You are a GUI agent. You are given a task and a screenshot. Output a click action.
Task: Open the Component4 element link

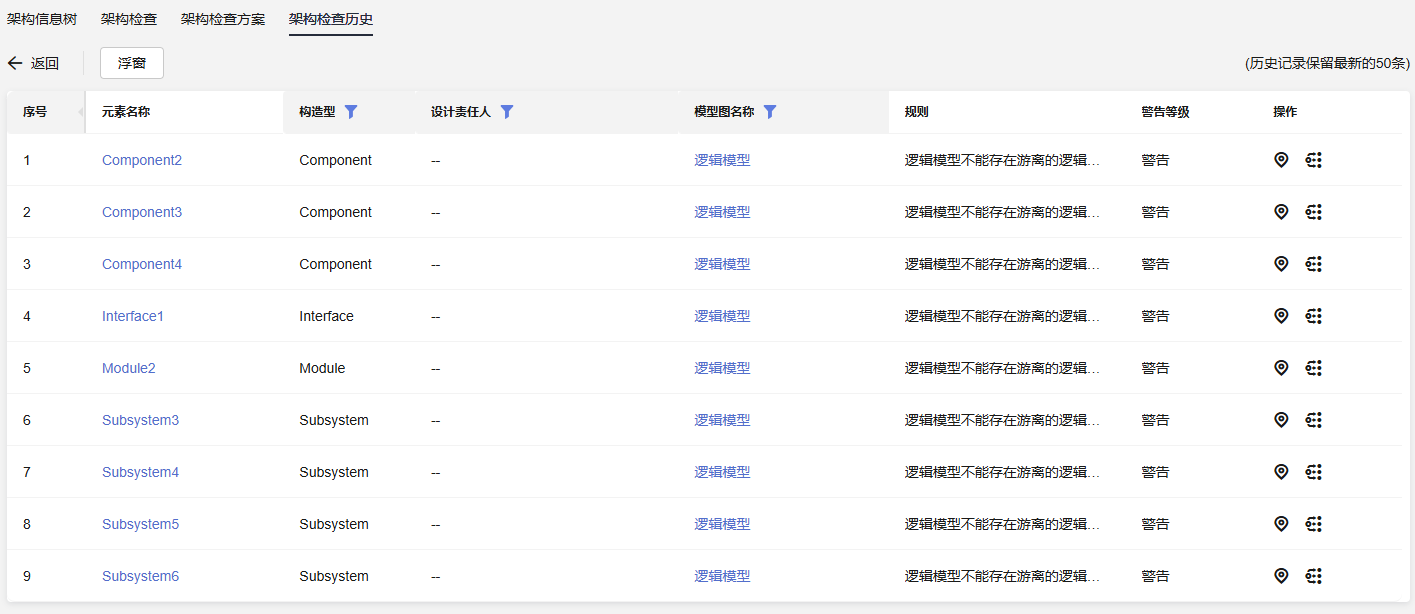(142, 264)
